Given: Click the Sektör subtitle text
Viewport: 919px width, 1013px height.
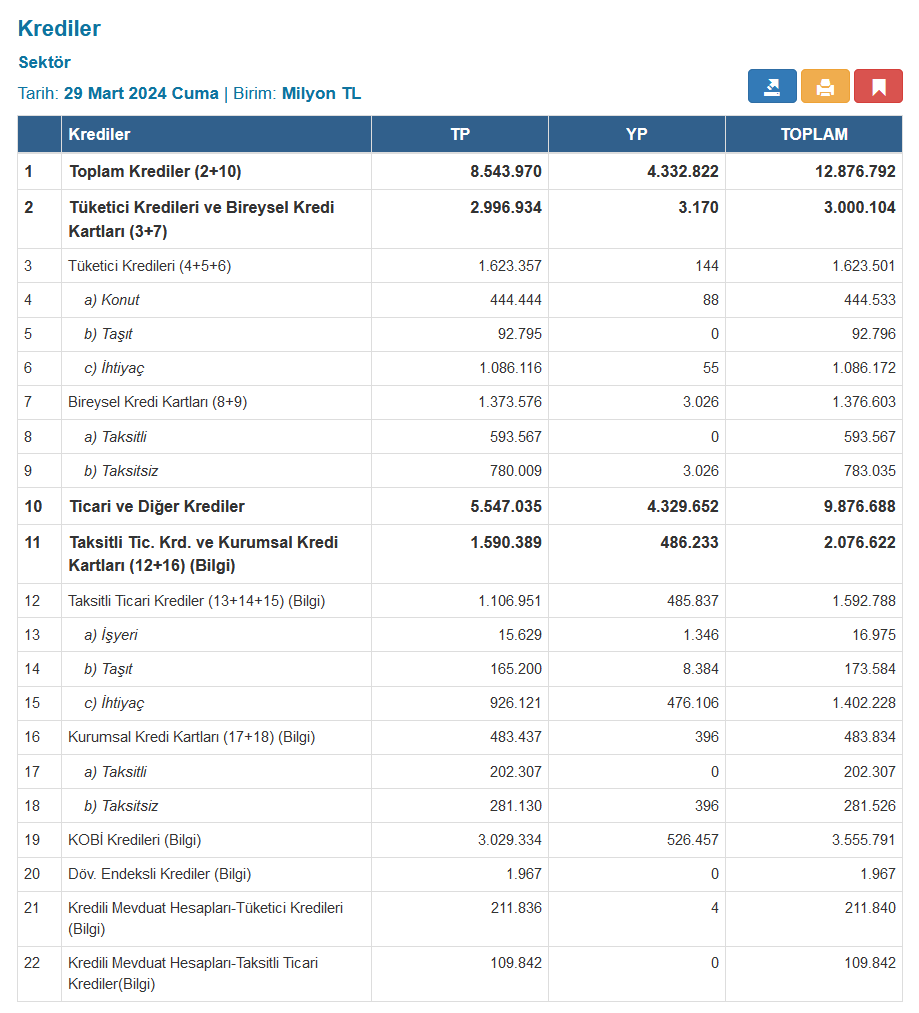Looking at the screenshot, I should (x=44, y=62).
